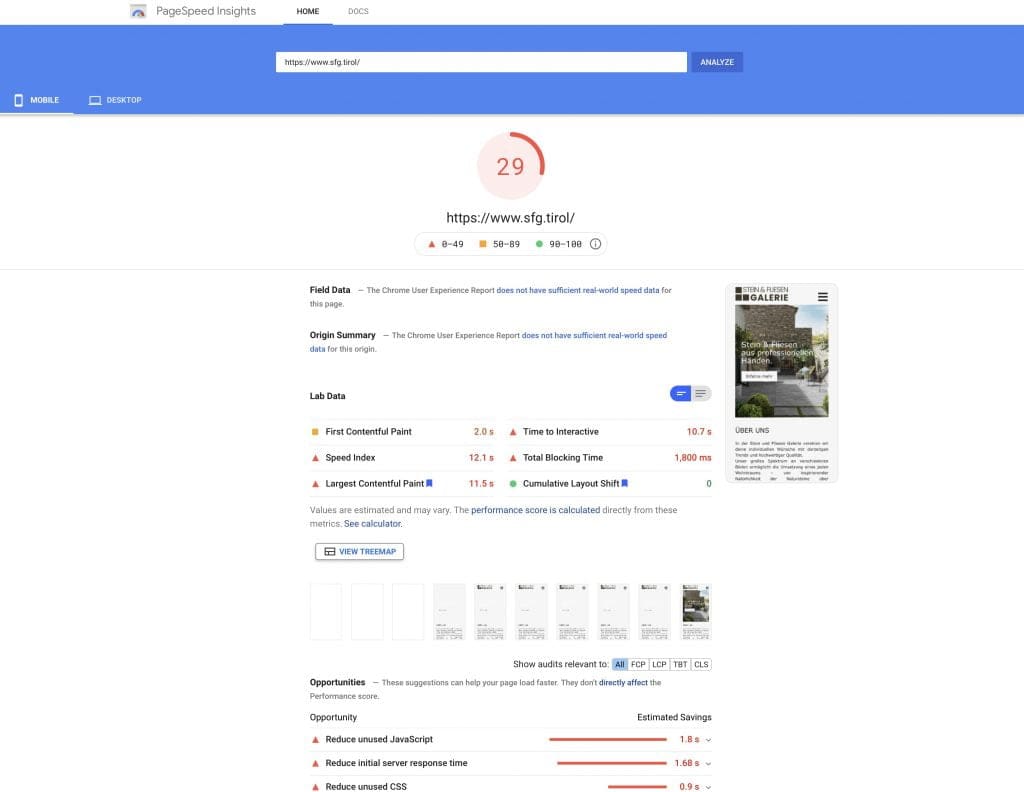Switch lab data to expanded list view
1024x792 pixels.
click(701, 394)
